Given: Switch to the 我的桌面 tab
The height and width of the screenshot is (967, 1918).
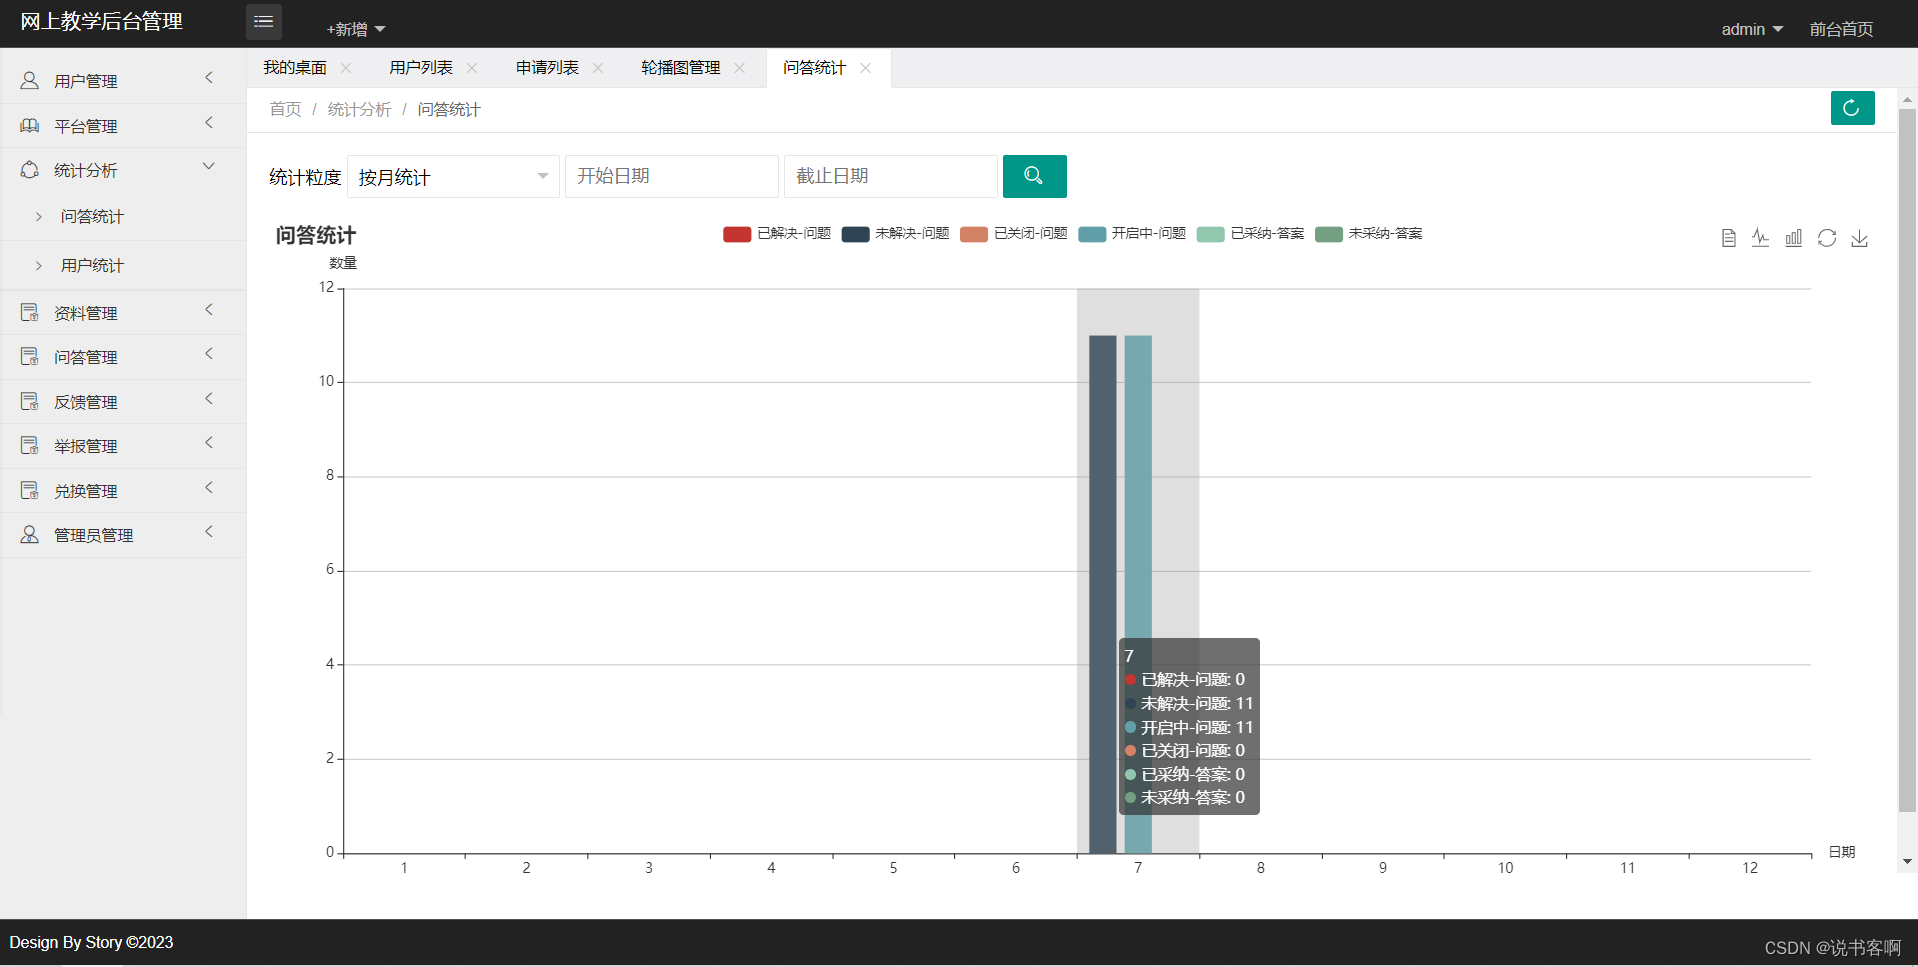Looking at the screenshot, I should point(295,68).
